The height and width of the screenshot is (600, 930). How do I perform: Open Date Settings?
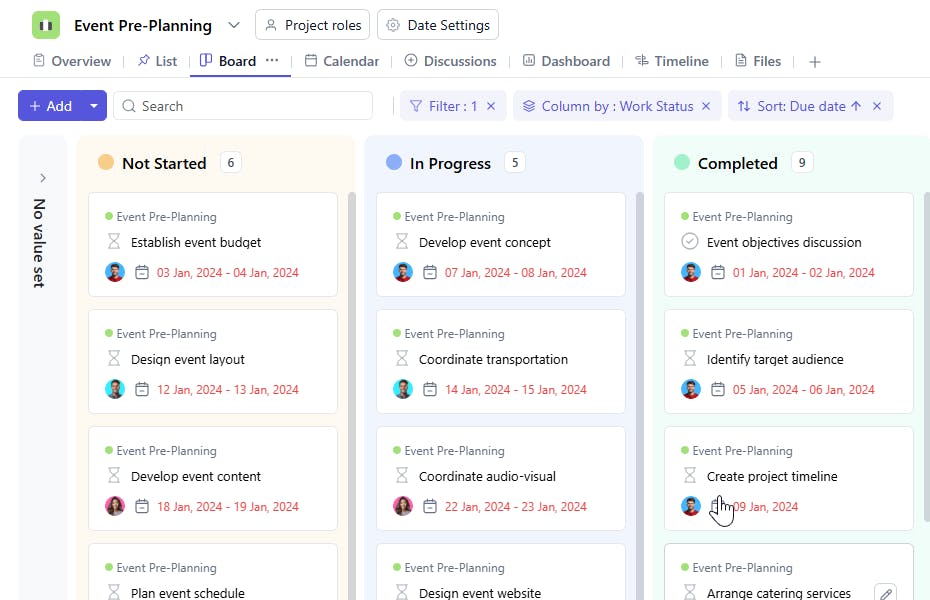coord(438,25)
